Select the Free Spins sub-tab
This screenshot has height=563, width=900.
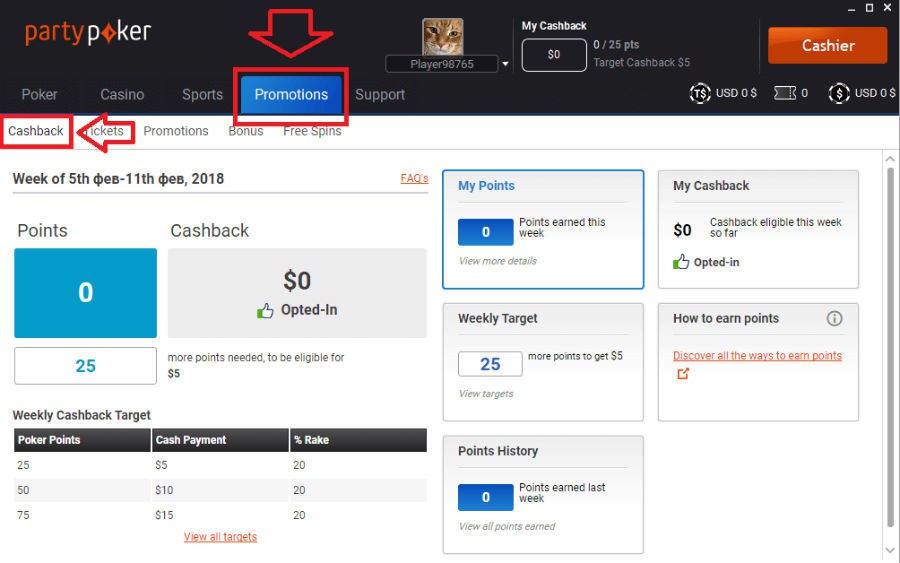point(312,131)
